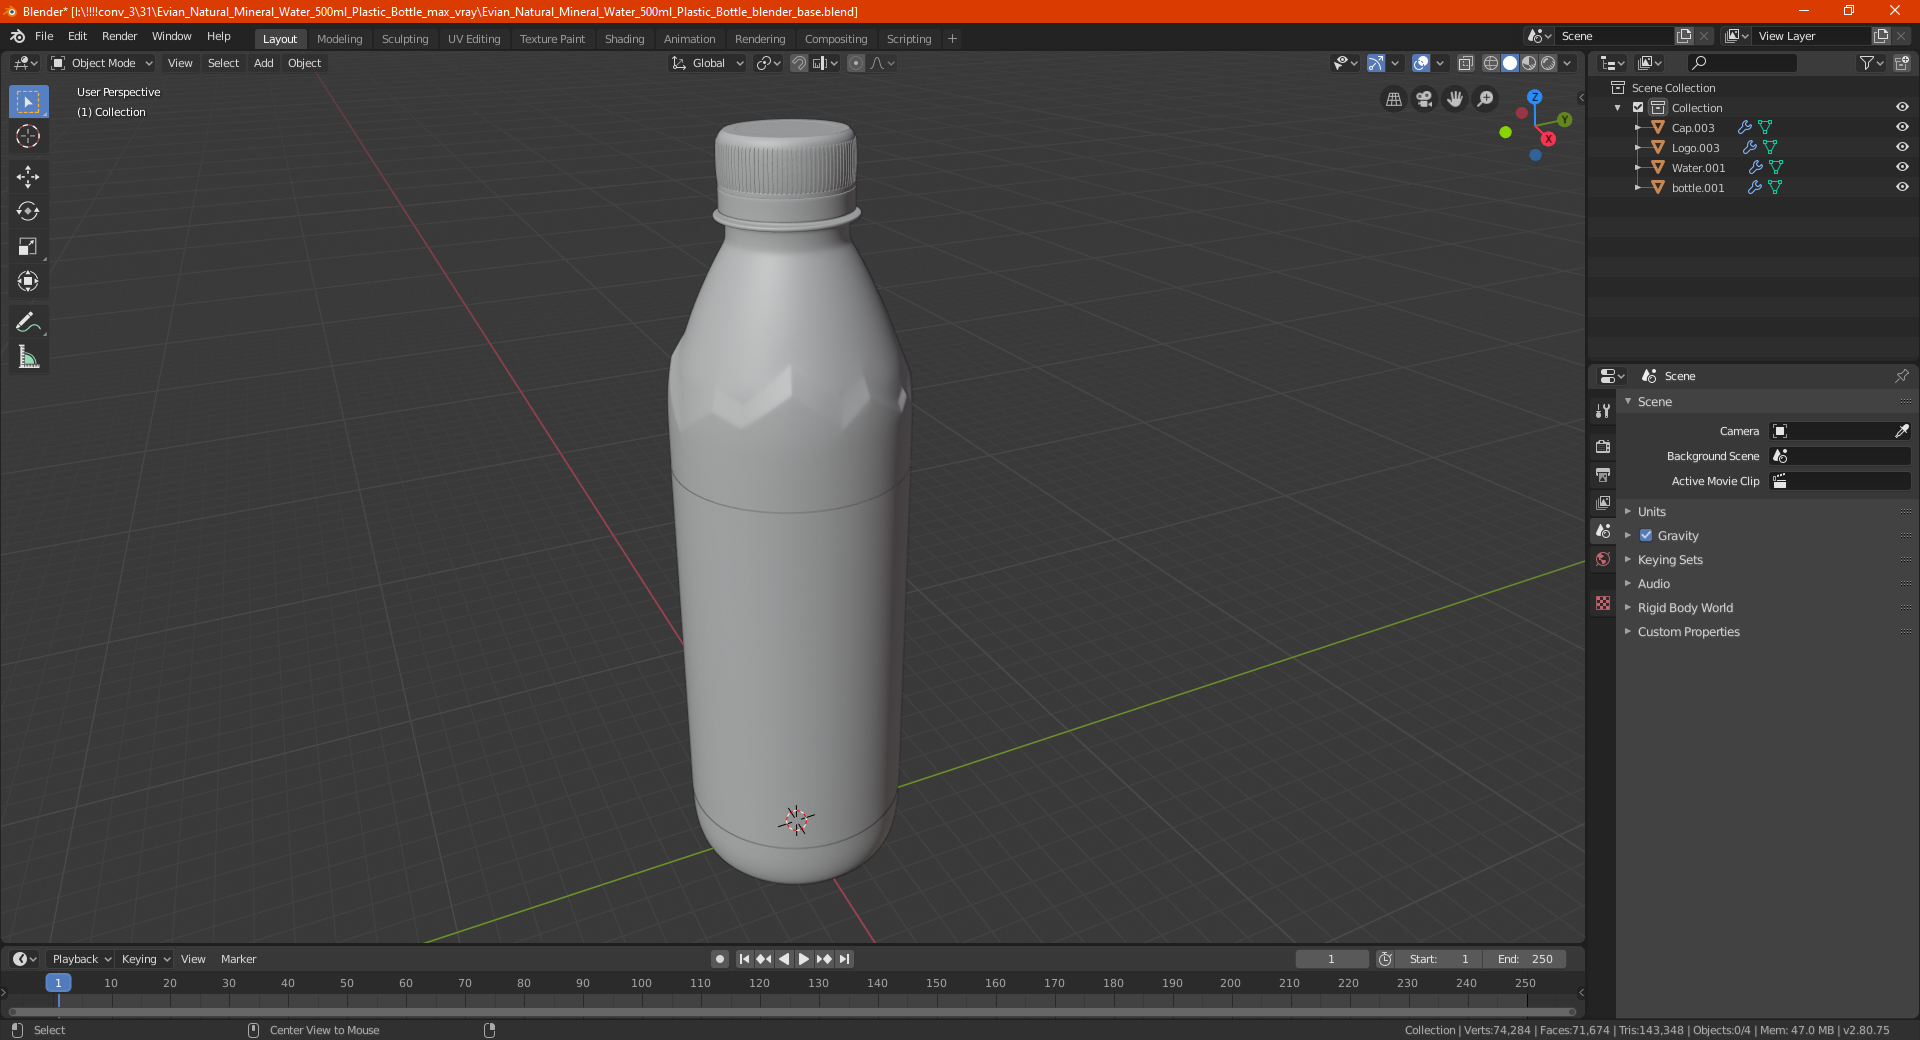Click the End frame field

1525,959
